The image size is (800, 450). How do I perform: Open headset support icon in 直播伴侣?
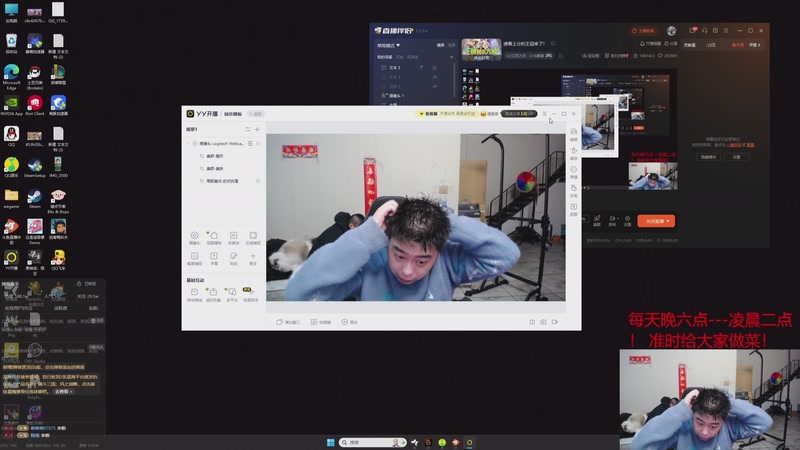[705, 31]
